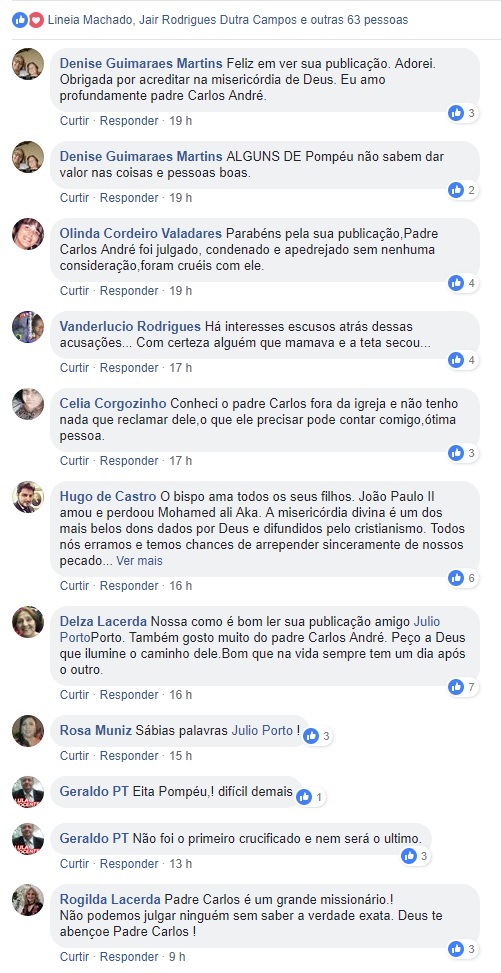
Task: Open the like count on Delza Lacerda's comment
Action: coord(463,687)
